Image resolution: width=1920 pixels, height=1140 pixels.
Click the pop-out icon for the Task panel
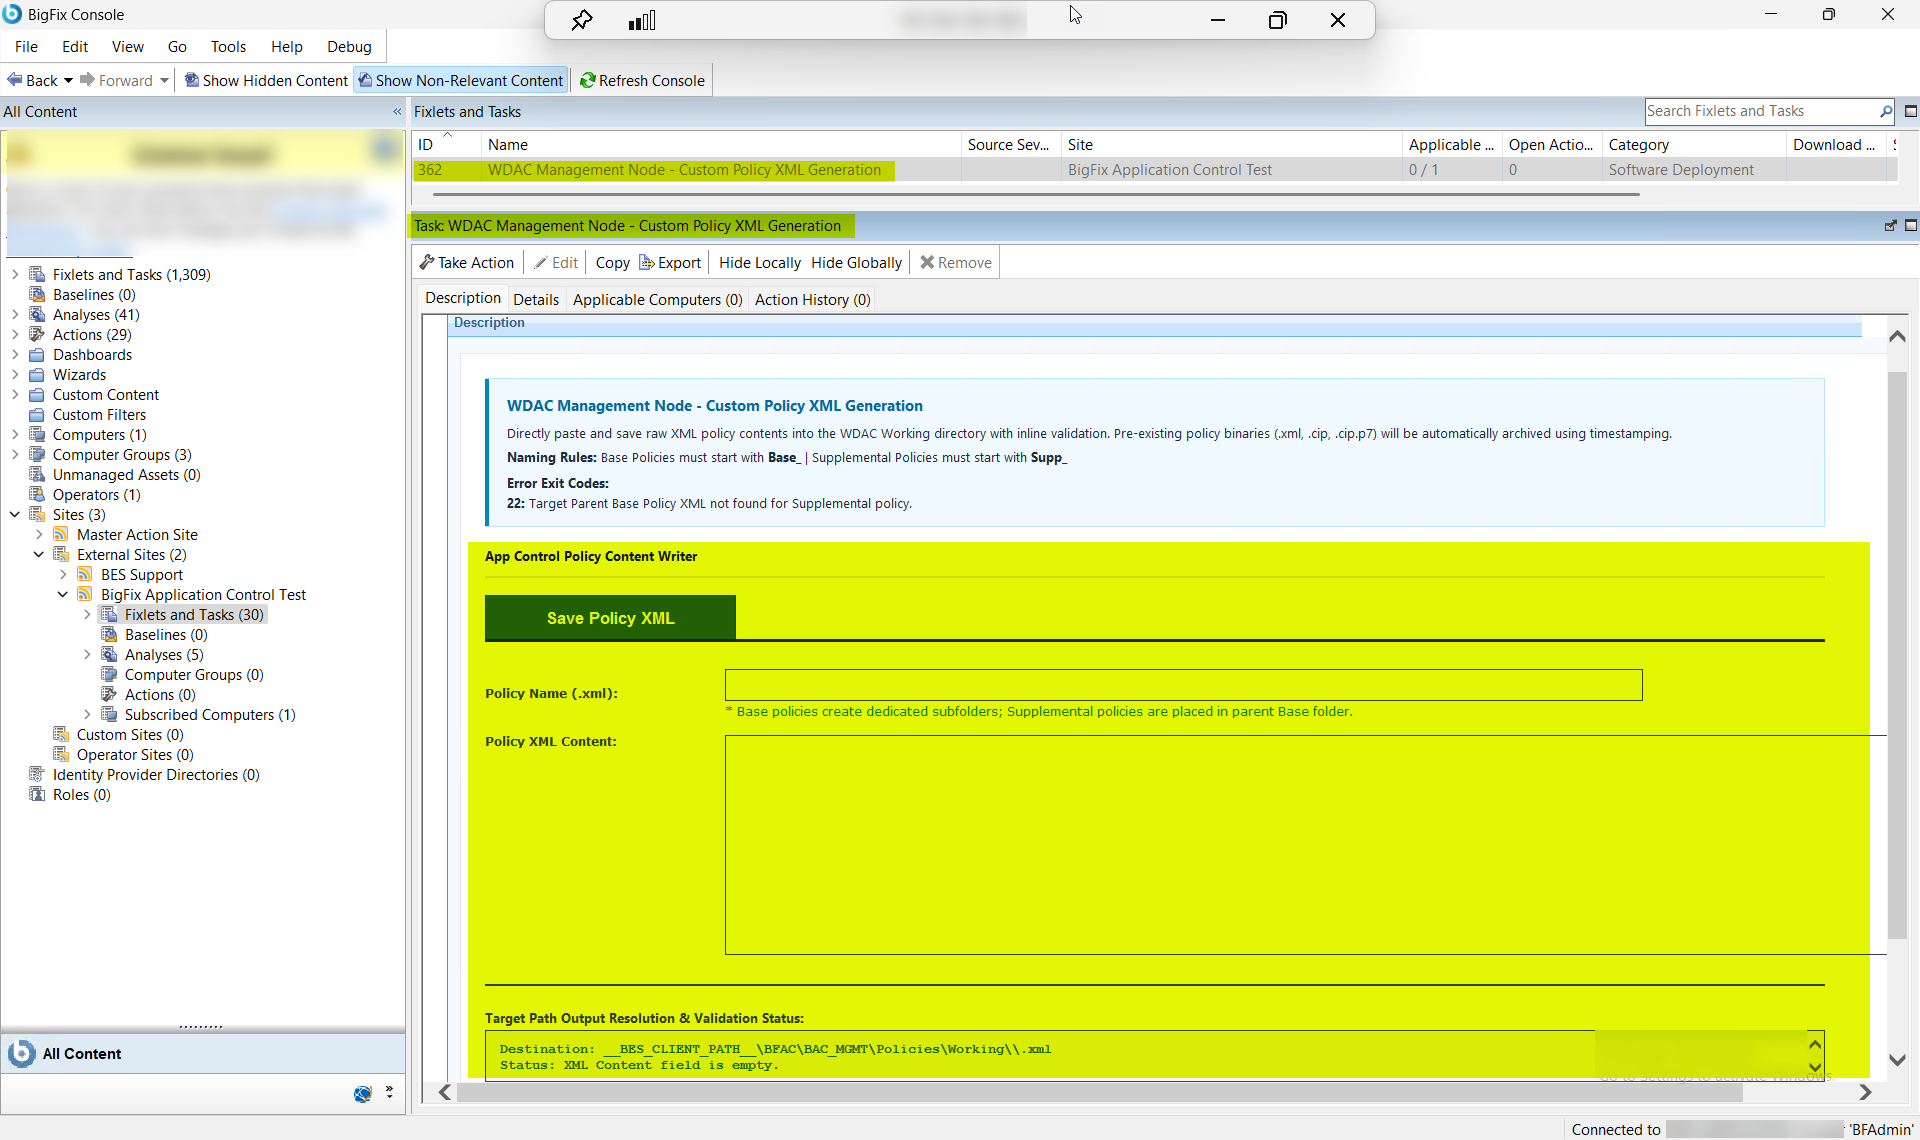[1890, 226]
